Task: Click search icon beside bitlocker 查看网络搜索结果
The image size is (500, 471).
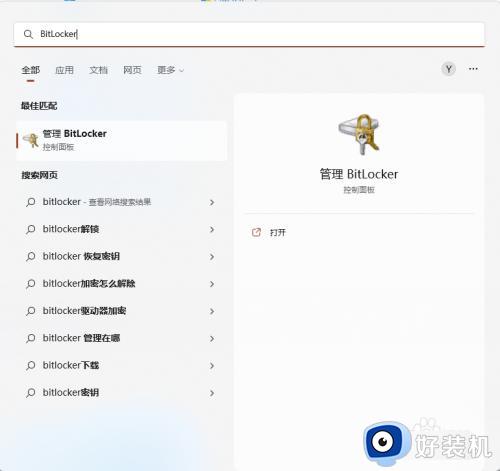Action: pyautogui.click(x=31, y=202)
